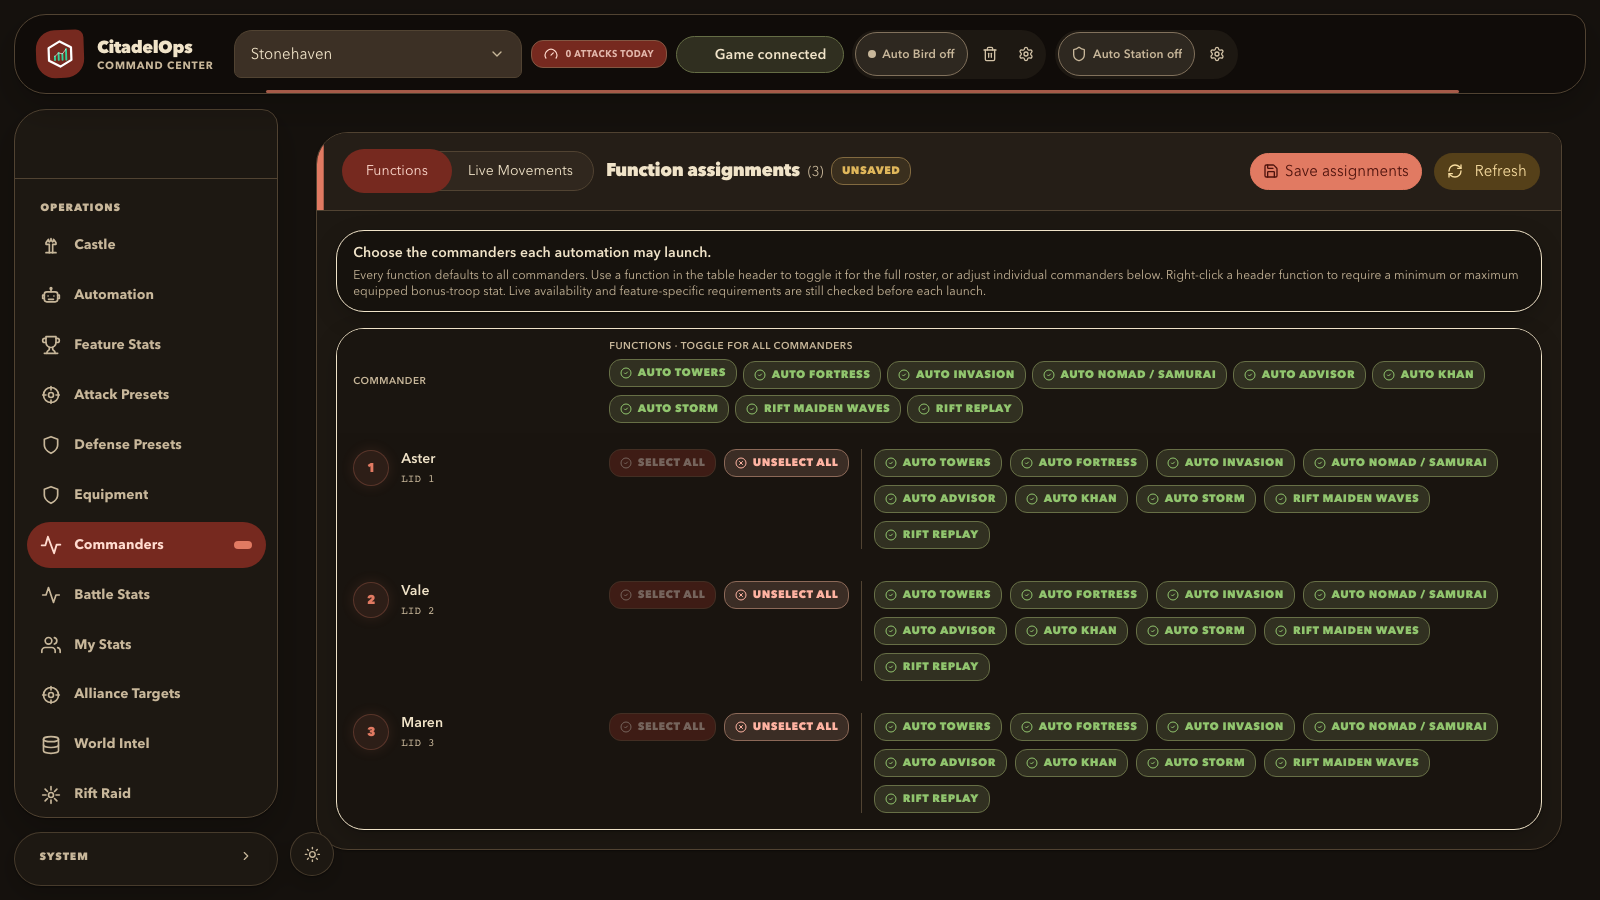Switch to Live Movements tab
Viewport: 1600px width, 900px height.
(x=520, y=171)
